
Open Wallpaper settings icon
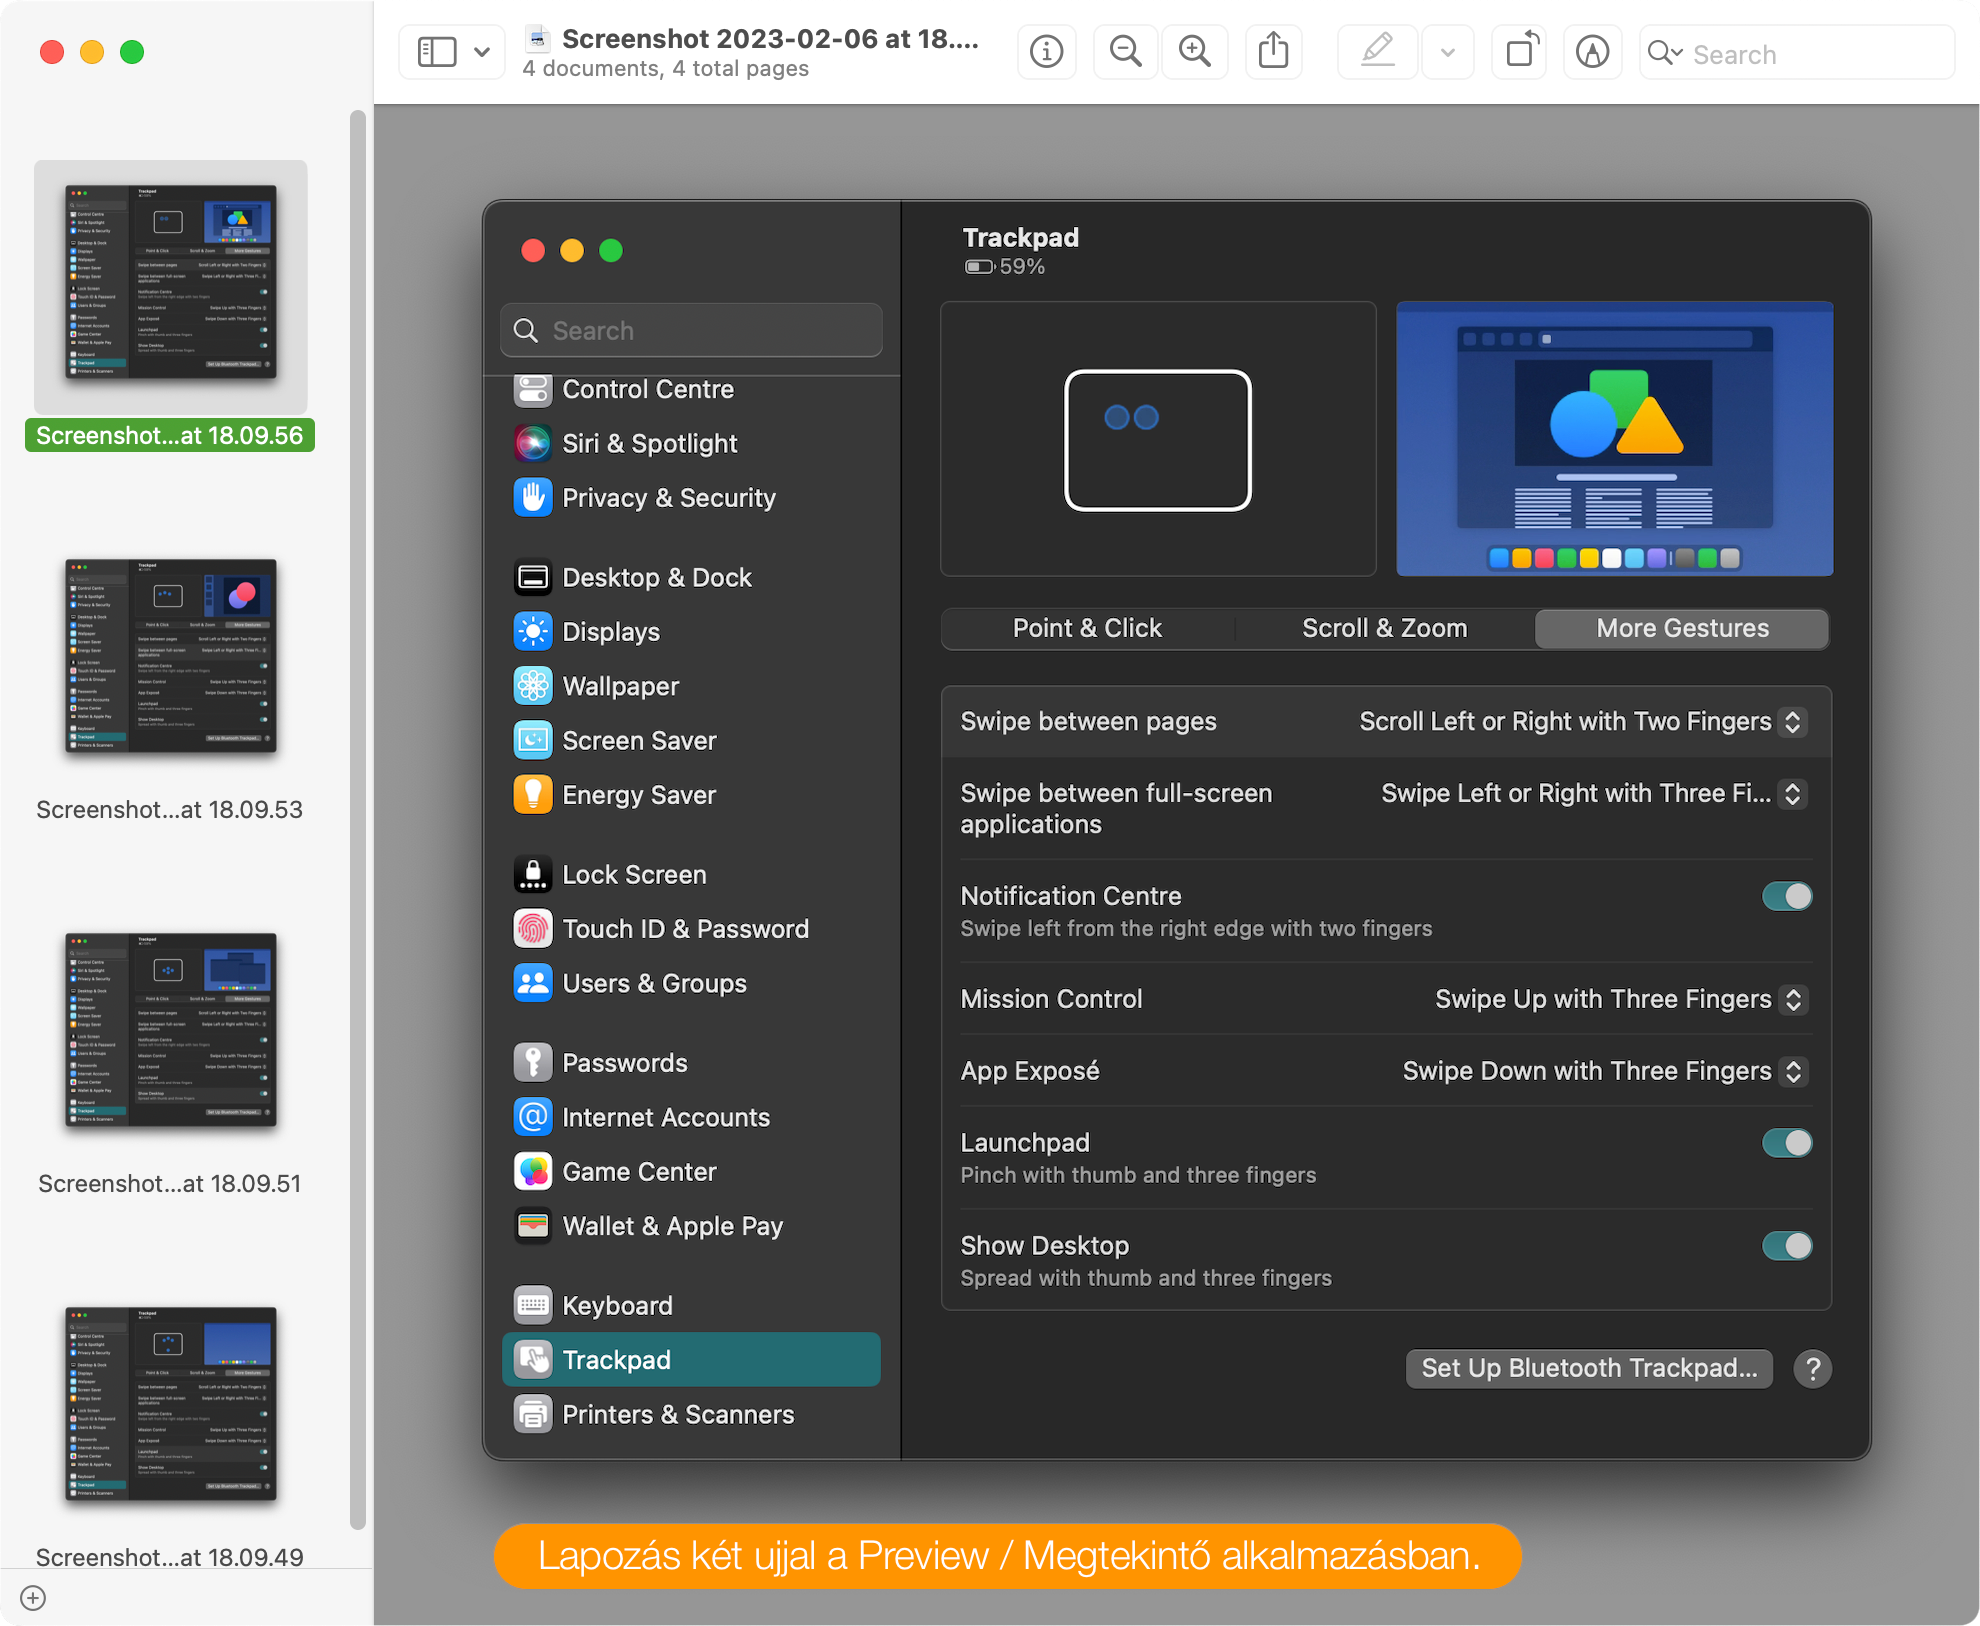533,686
